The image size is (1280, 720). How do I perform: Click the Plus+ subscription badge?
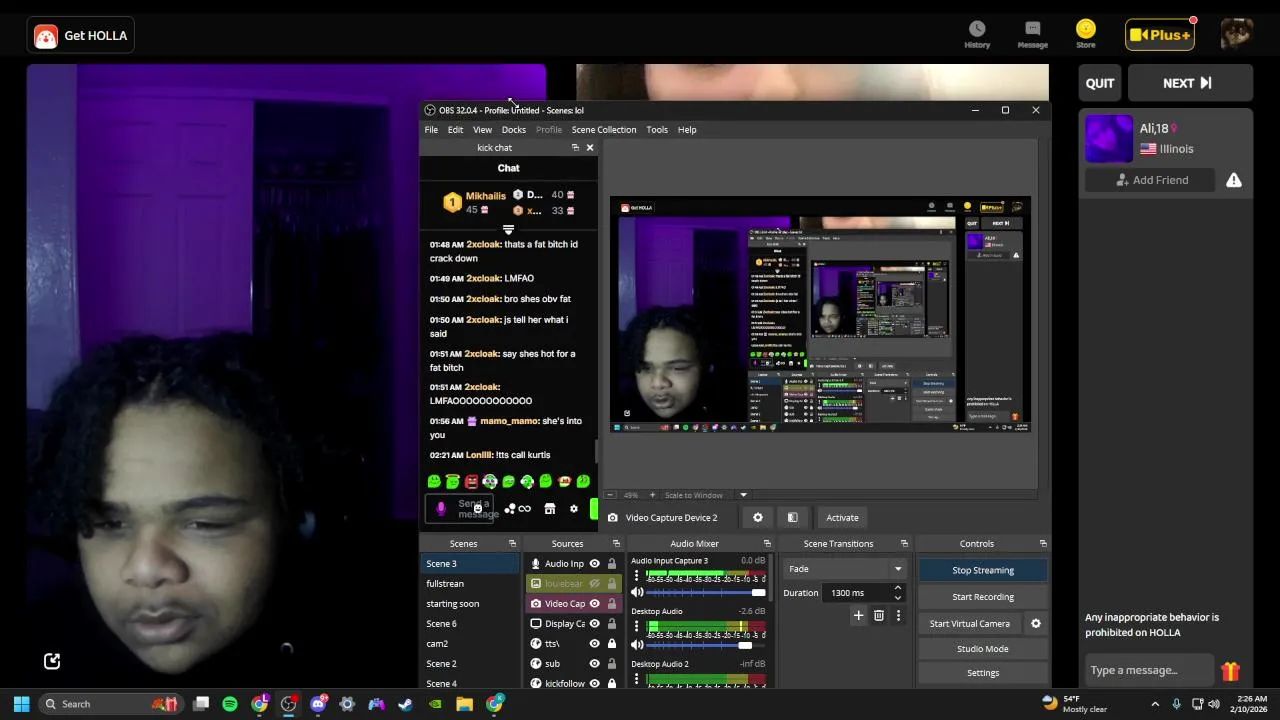coord(1160,35)
